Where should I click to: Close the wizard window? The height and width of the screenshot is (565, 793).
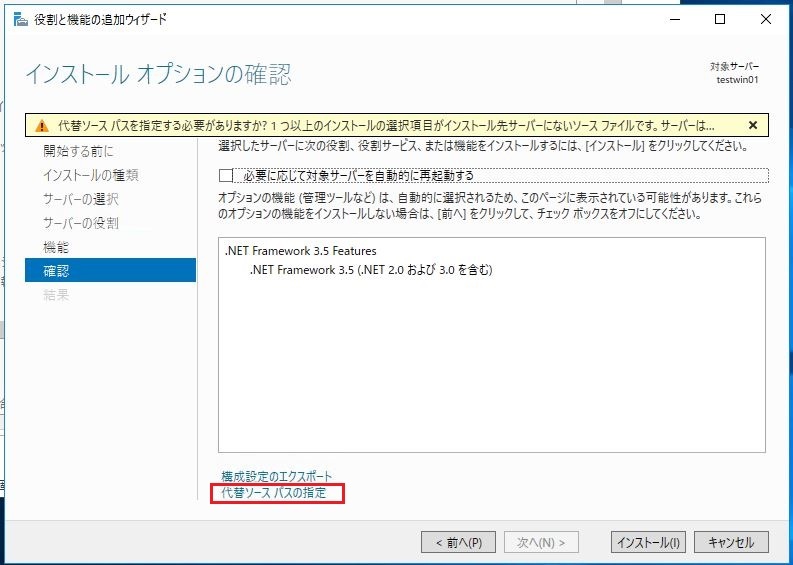[x=766, y=19]
